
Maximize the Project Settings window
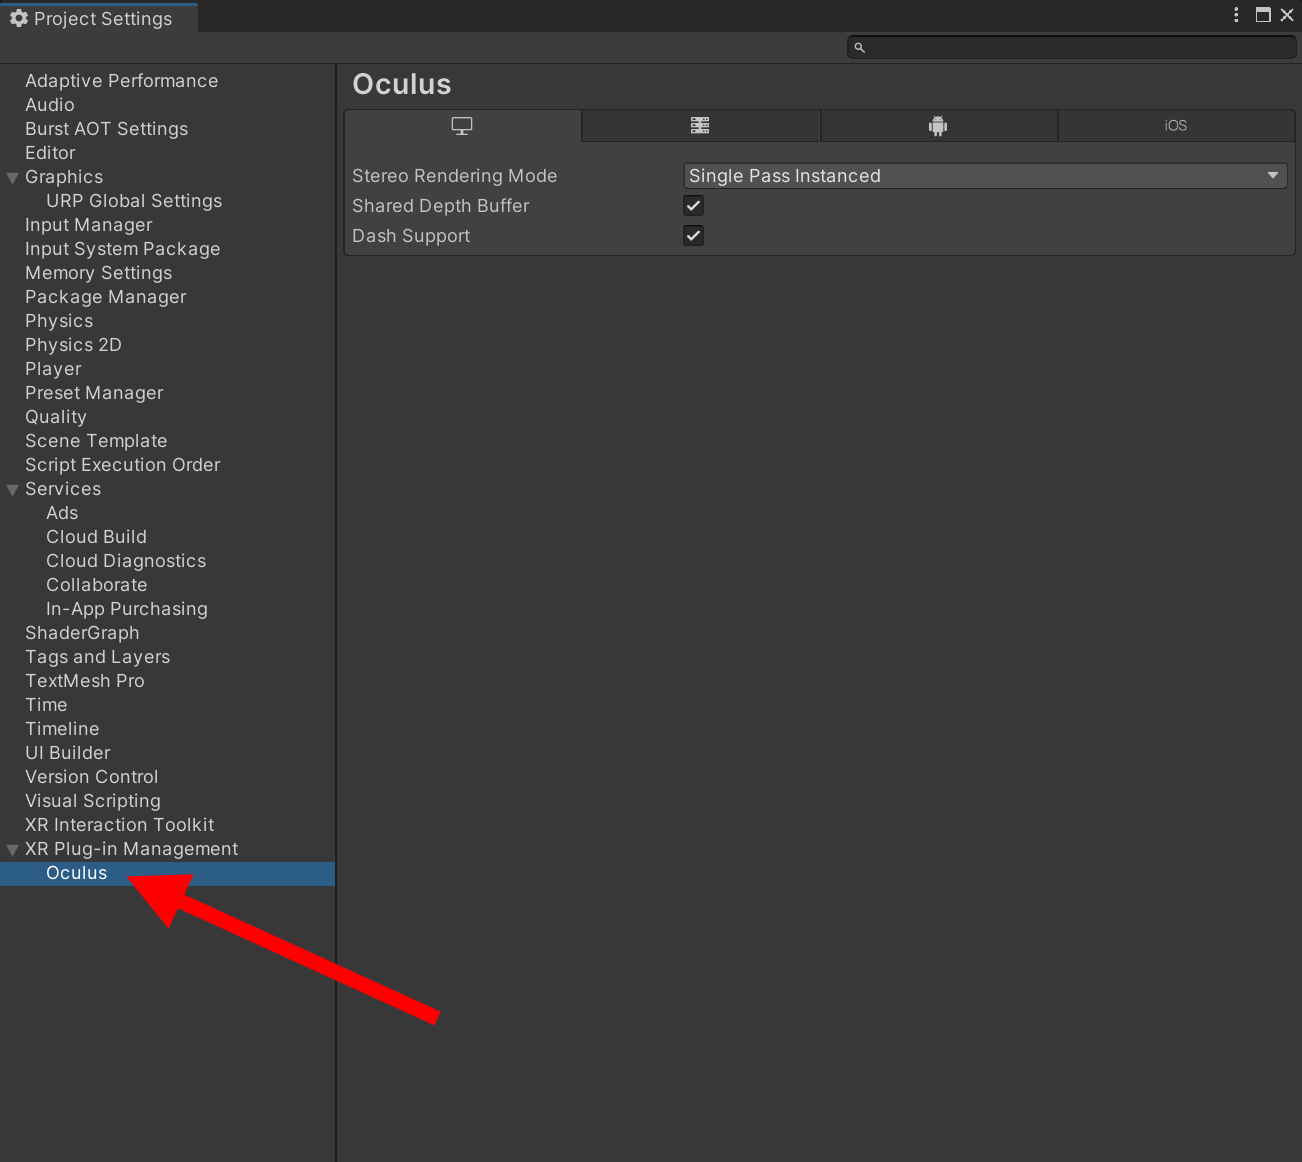point(1263,15)
